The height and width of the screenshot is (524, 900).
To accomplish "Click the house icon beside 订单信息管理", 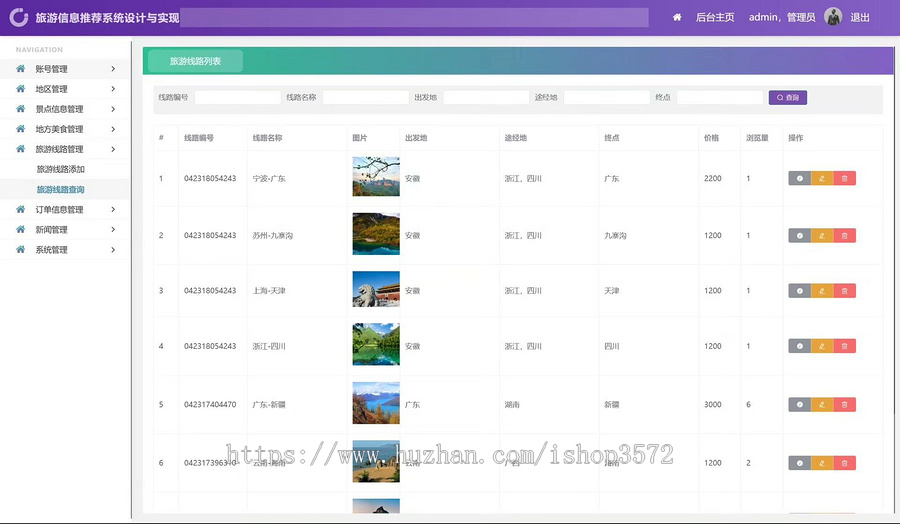I will (21, 209).
